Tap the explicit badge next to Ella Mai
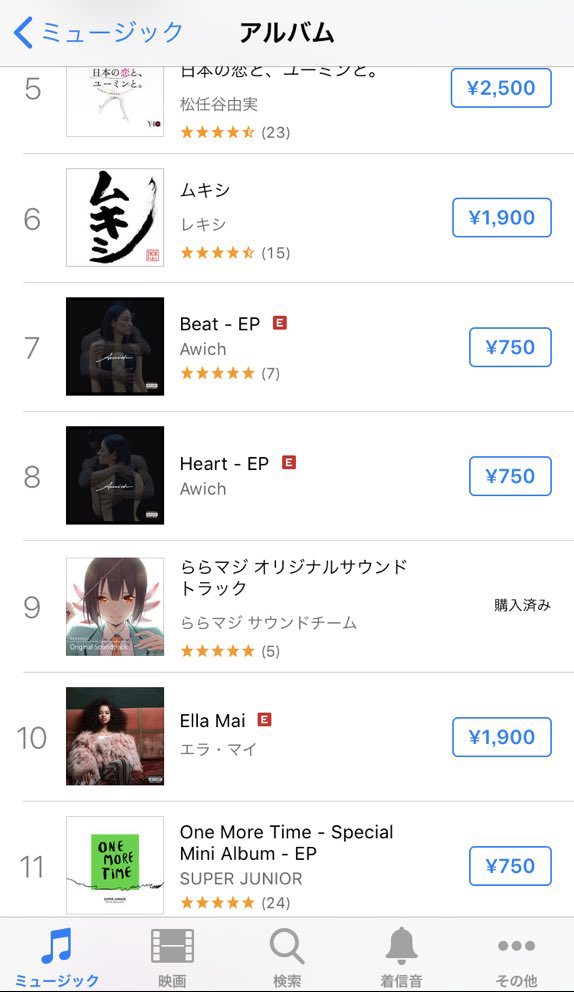 (x=265, y=719)
